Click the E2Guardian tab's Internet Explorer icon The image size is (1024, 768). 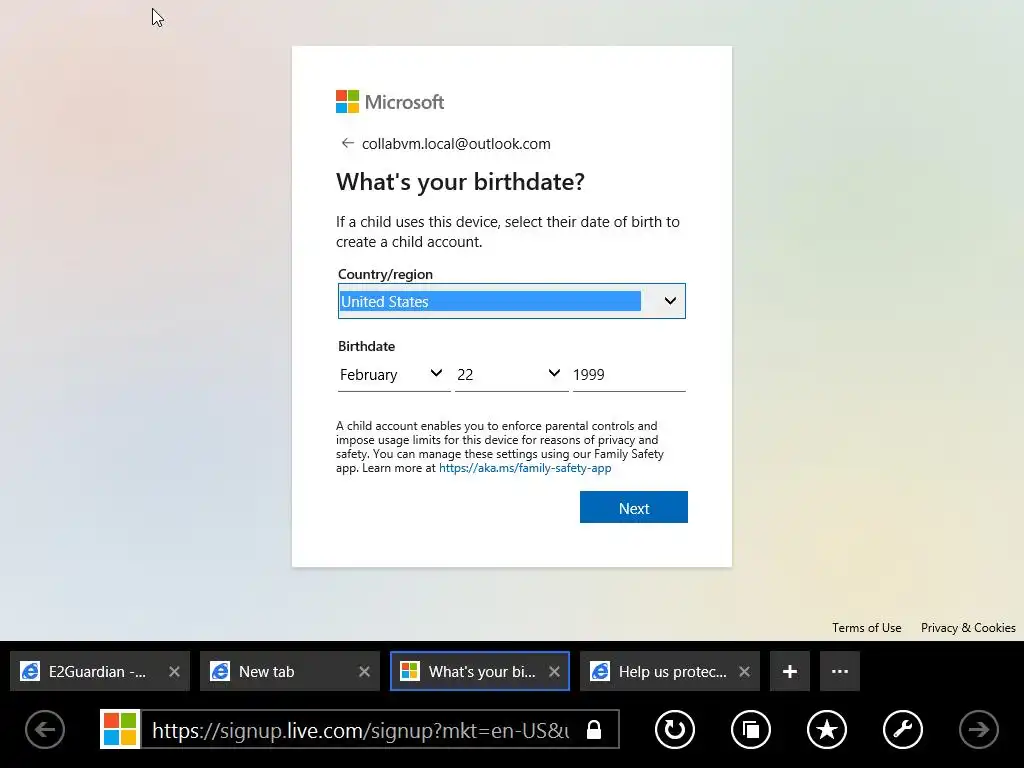point(30,671)
